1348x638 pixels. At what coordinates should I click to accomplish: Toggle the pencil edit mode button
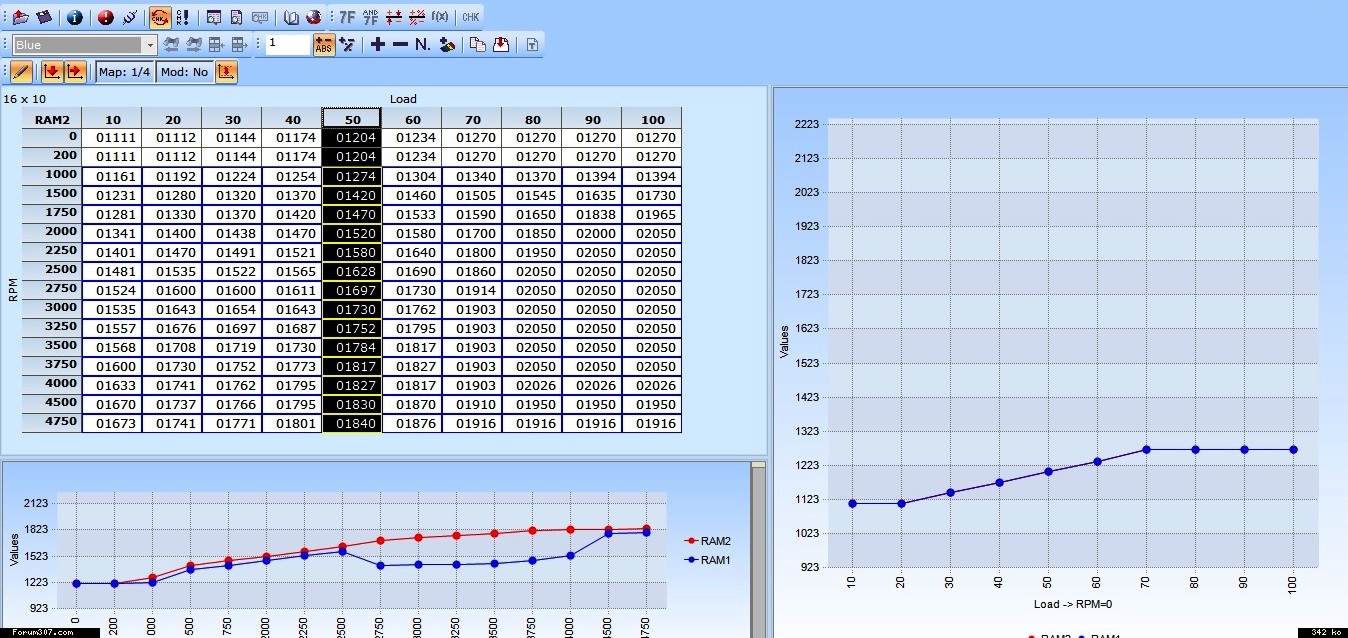coord(21,72)
